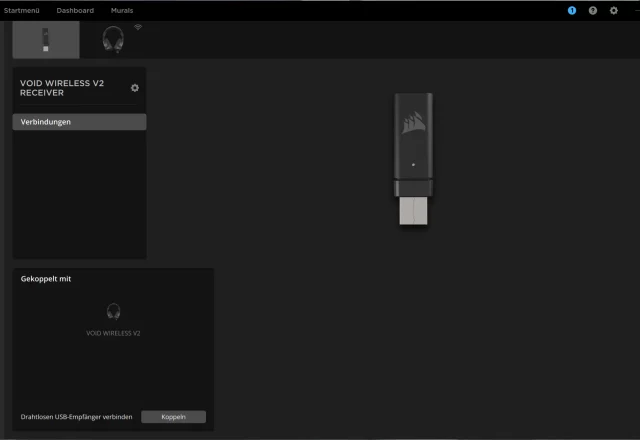Open device settings gear for the receiver

[x=135, y=88]
